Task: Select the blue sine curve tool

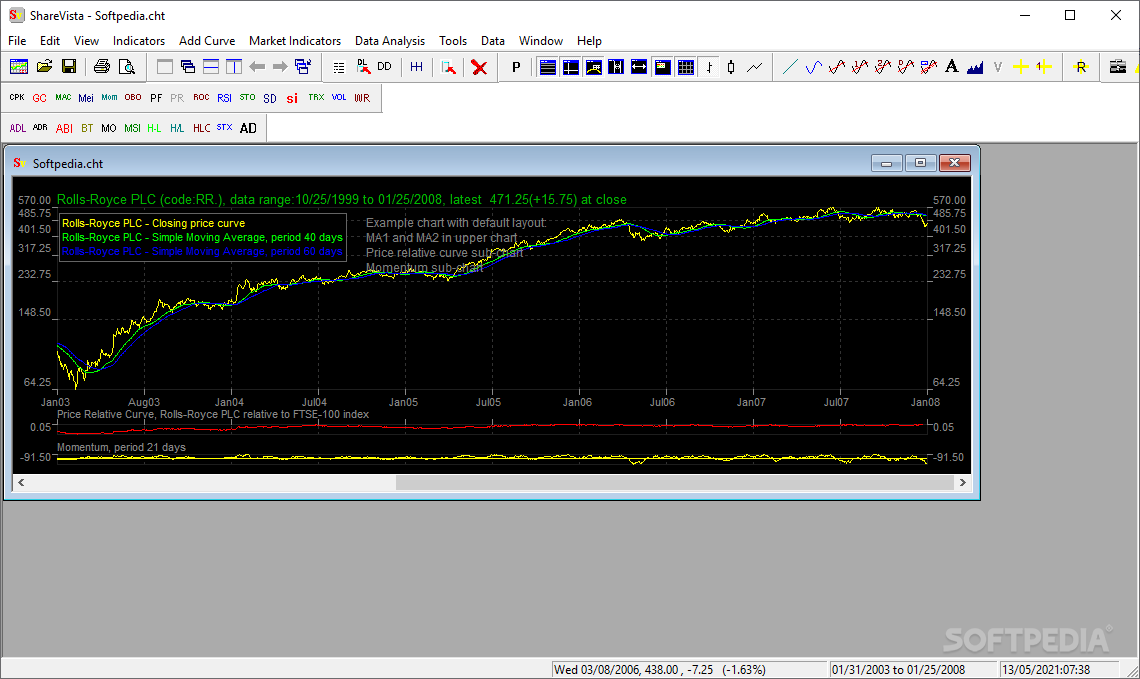Action: pos(814,68)
